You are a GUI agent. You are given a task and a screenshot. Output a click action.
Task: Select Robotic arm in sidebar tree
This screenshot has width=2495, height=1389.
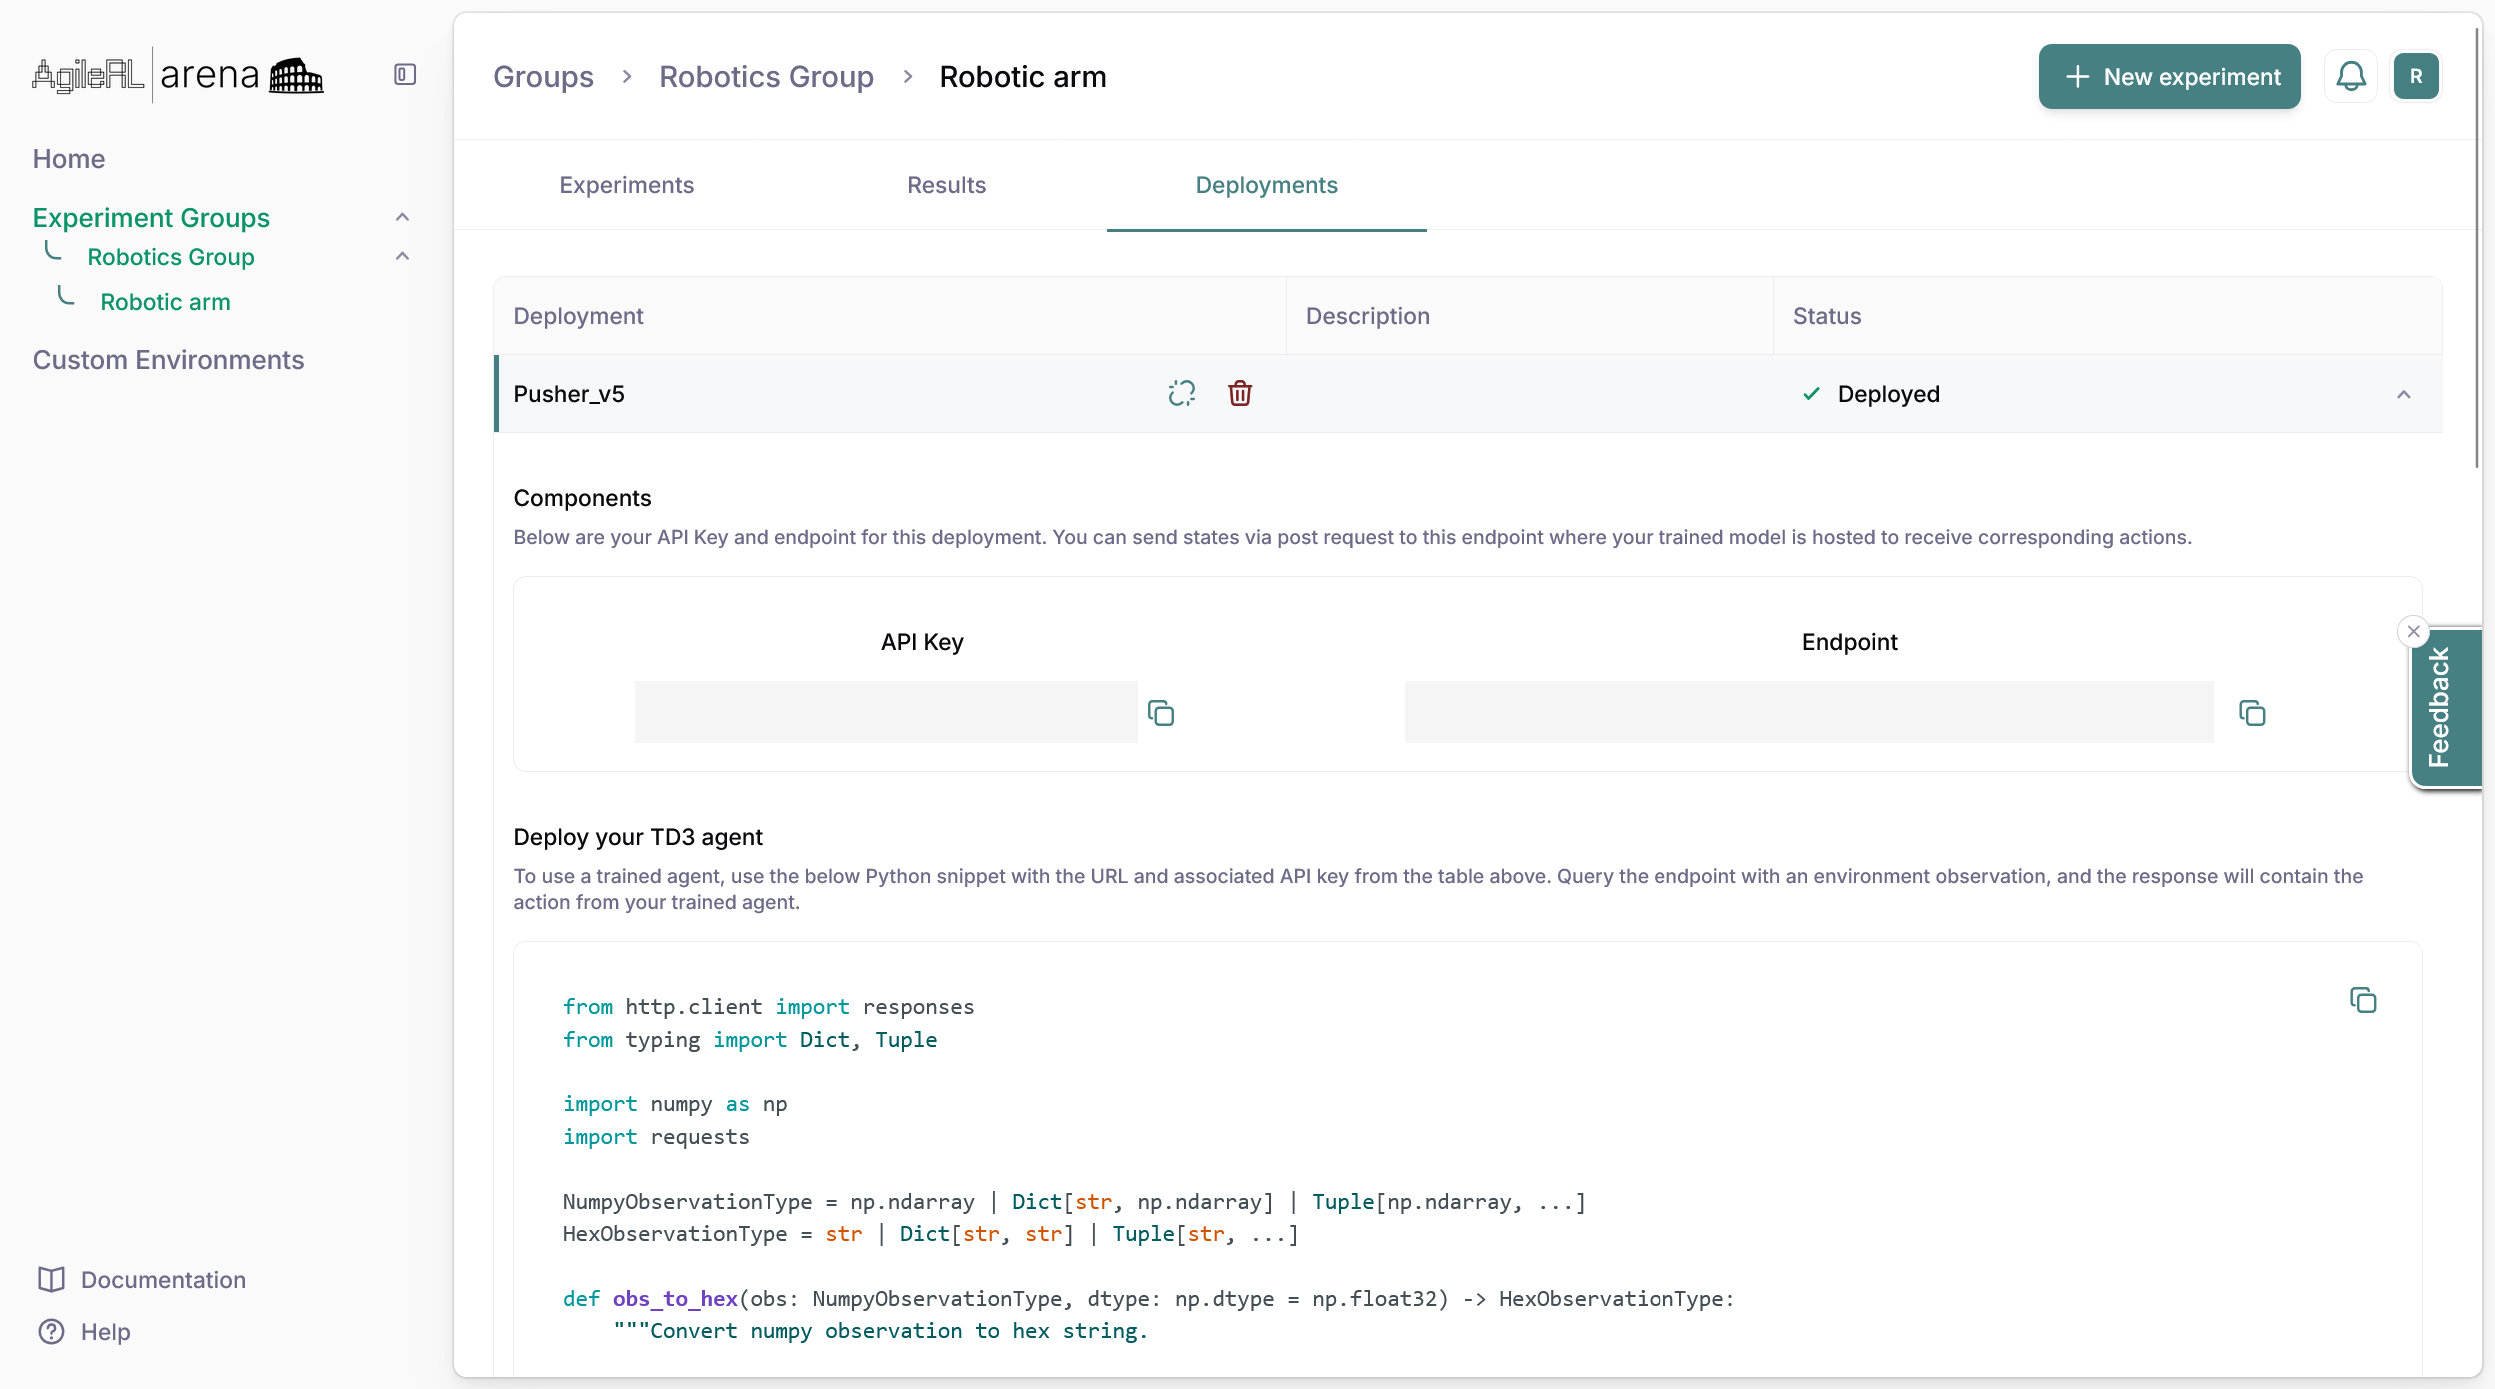click(165, 302)
